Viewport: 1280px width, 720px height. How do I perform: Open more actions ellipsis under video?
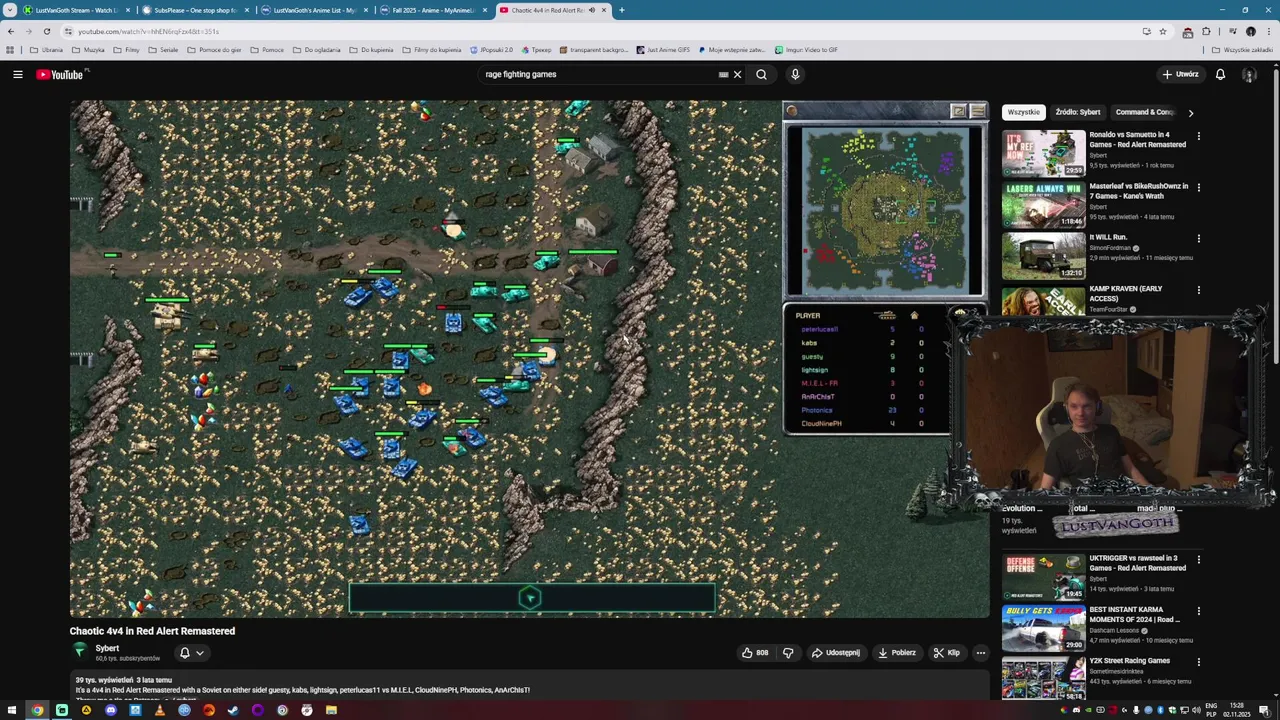coord(980,653)
